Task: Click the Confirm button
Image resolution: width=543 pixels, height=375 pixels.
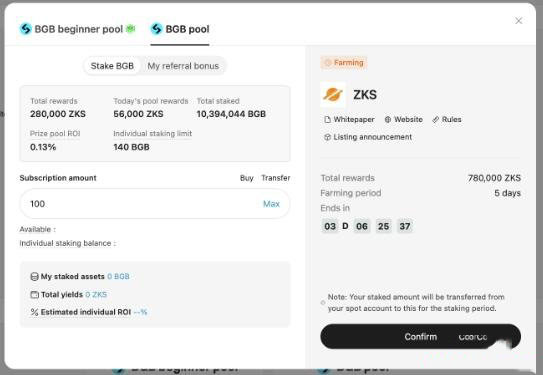Action: (x=420, y=337)
